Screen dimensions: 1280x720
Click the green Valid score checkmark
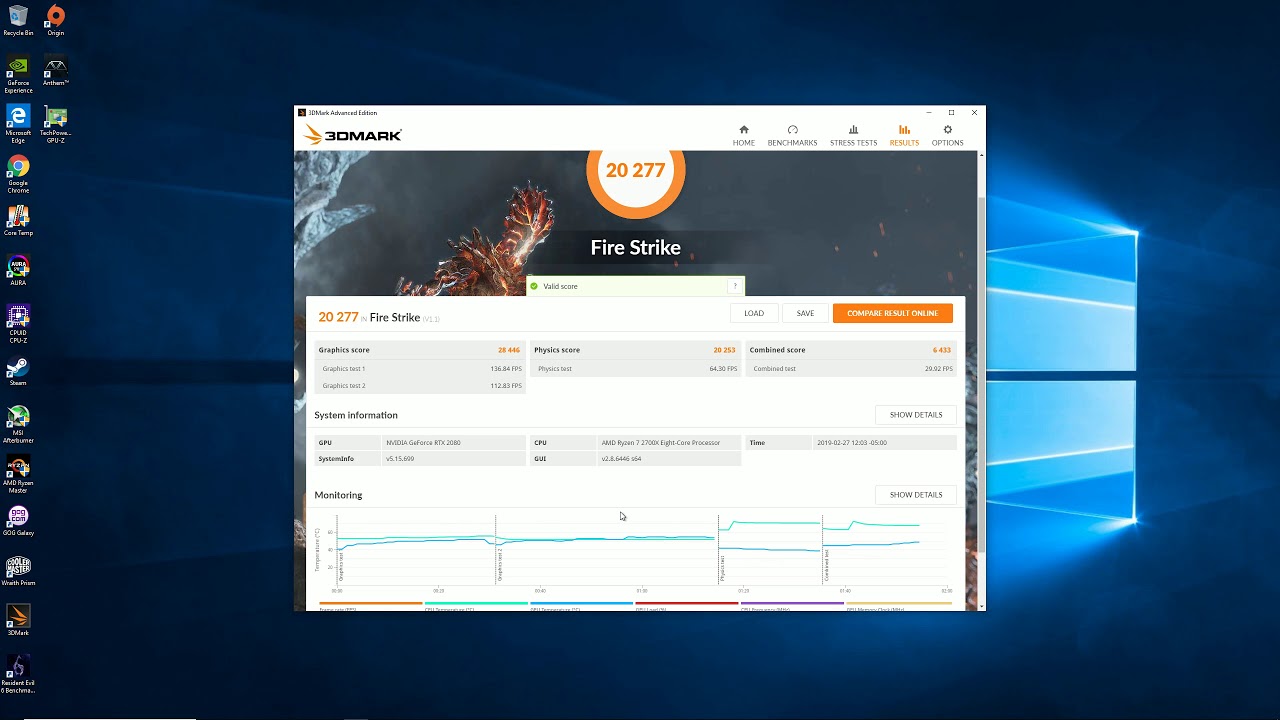point(534,286)
